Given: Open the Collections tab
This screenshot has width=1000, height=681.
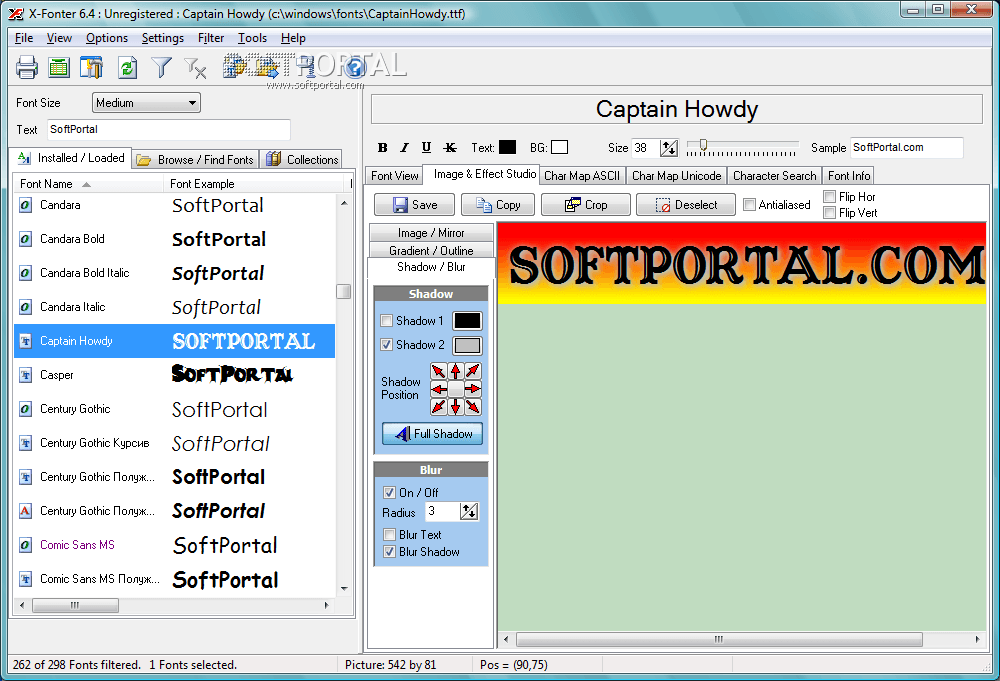Looking at the screenshot, I should click(301, 160).
